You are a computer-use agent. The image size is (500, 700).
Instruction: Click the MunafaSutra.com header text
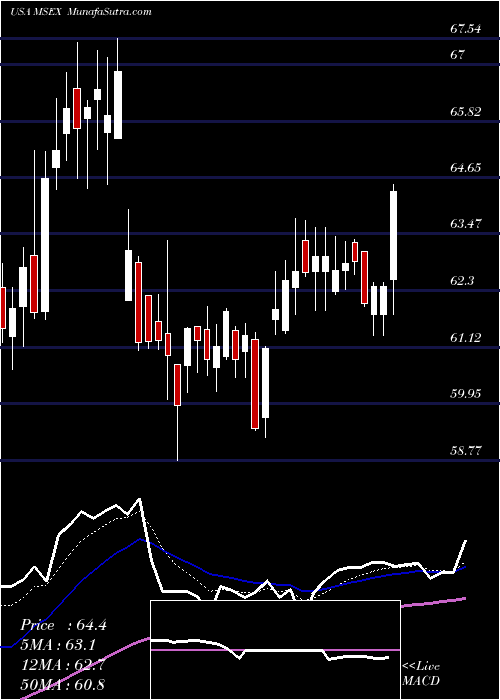[110, 12]
